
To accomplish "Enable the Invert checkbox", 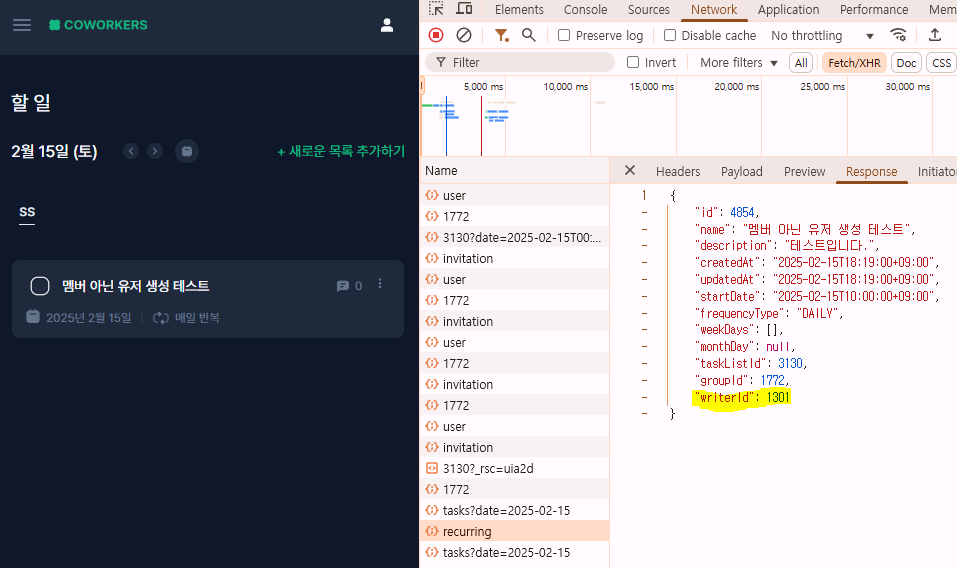I will click(x=633, y=62).
